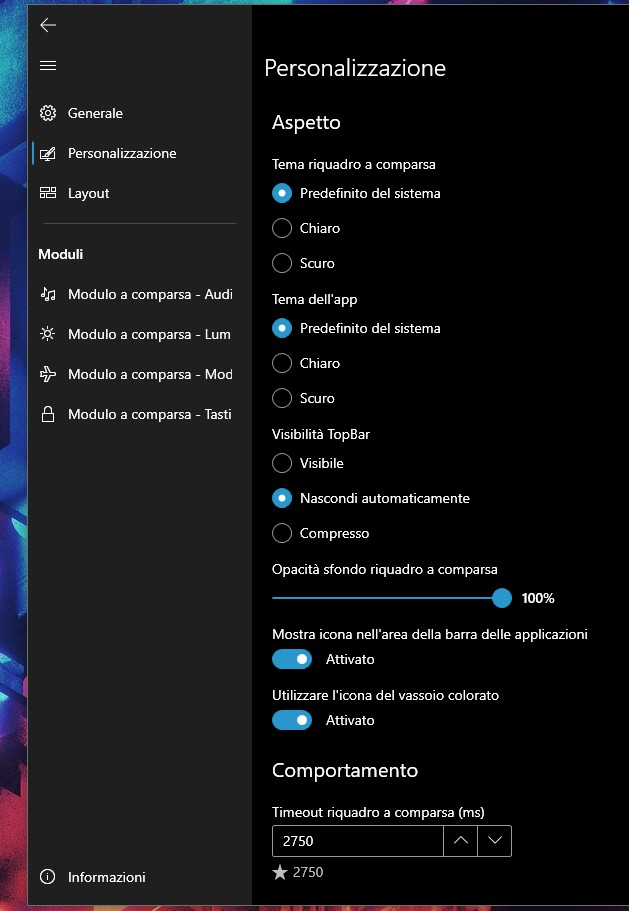Viewport: 629px width, 911px height.
Task: Click the star default value icon
Action: pos(280,871)
